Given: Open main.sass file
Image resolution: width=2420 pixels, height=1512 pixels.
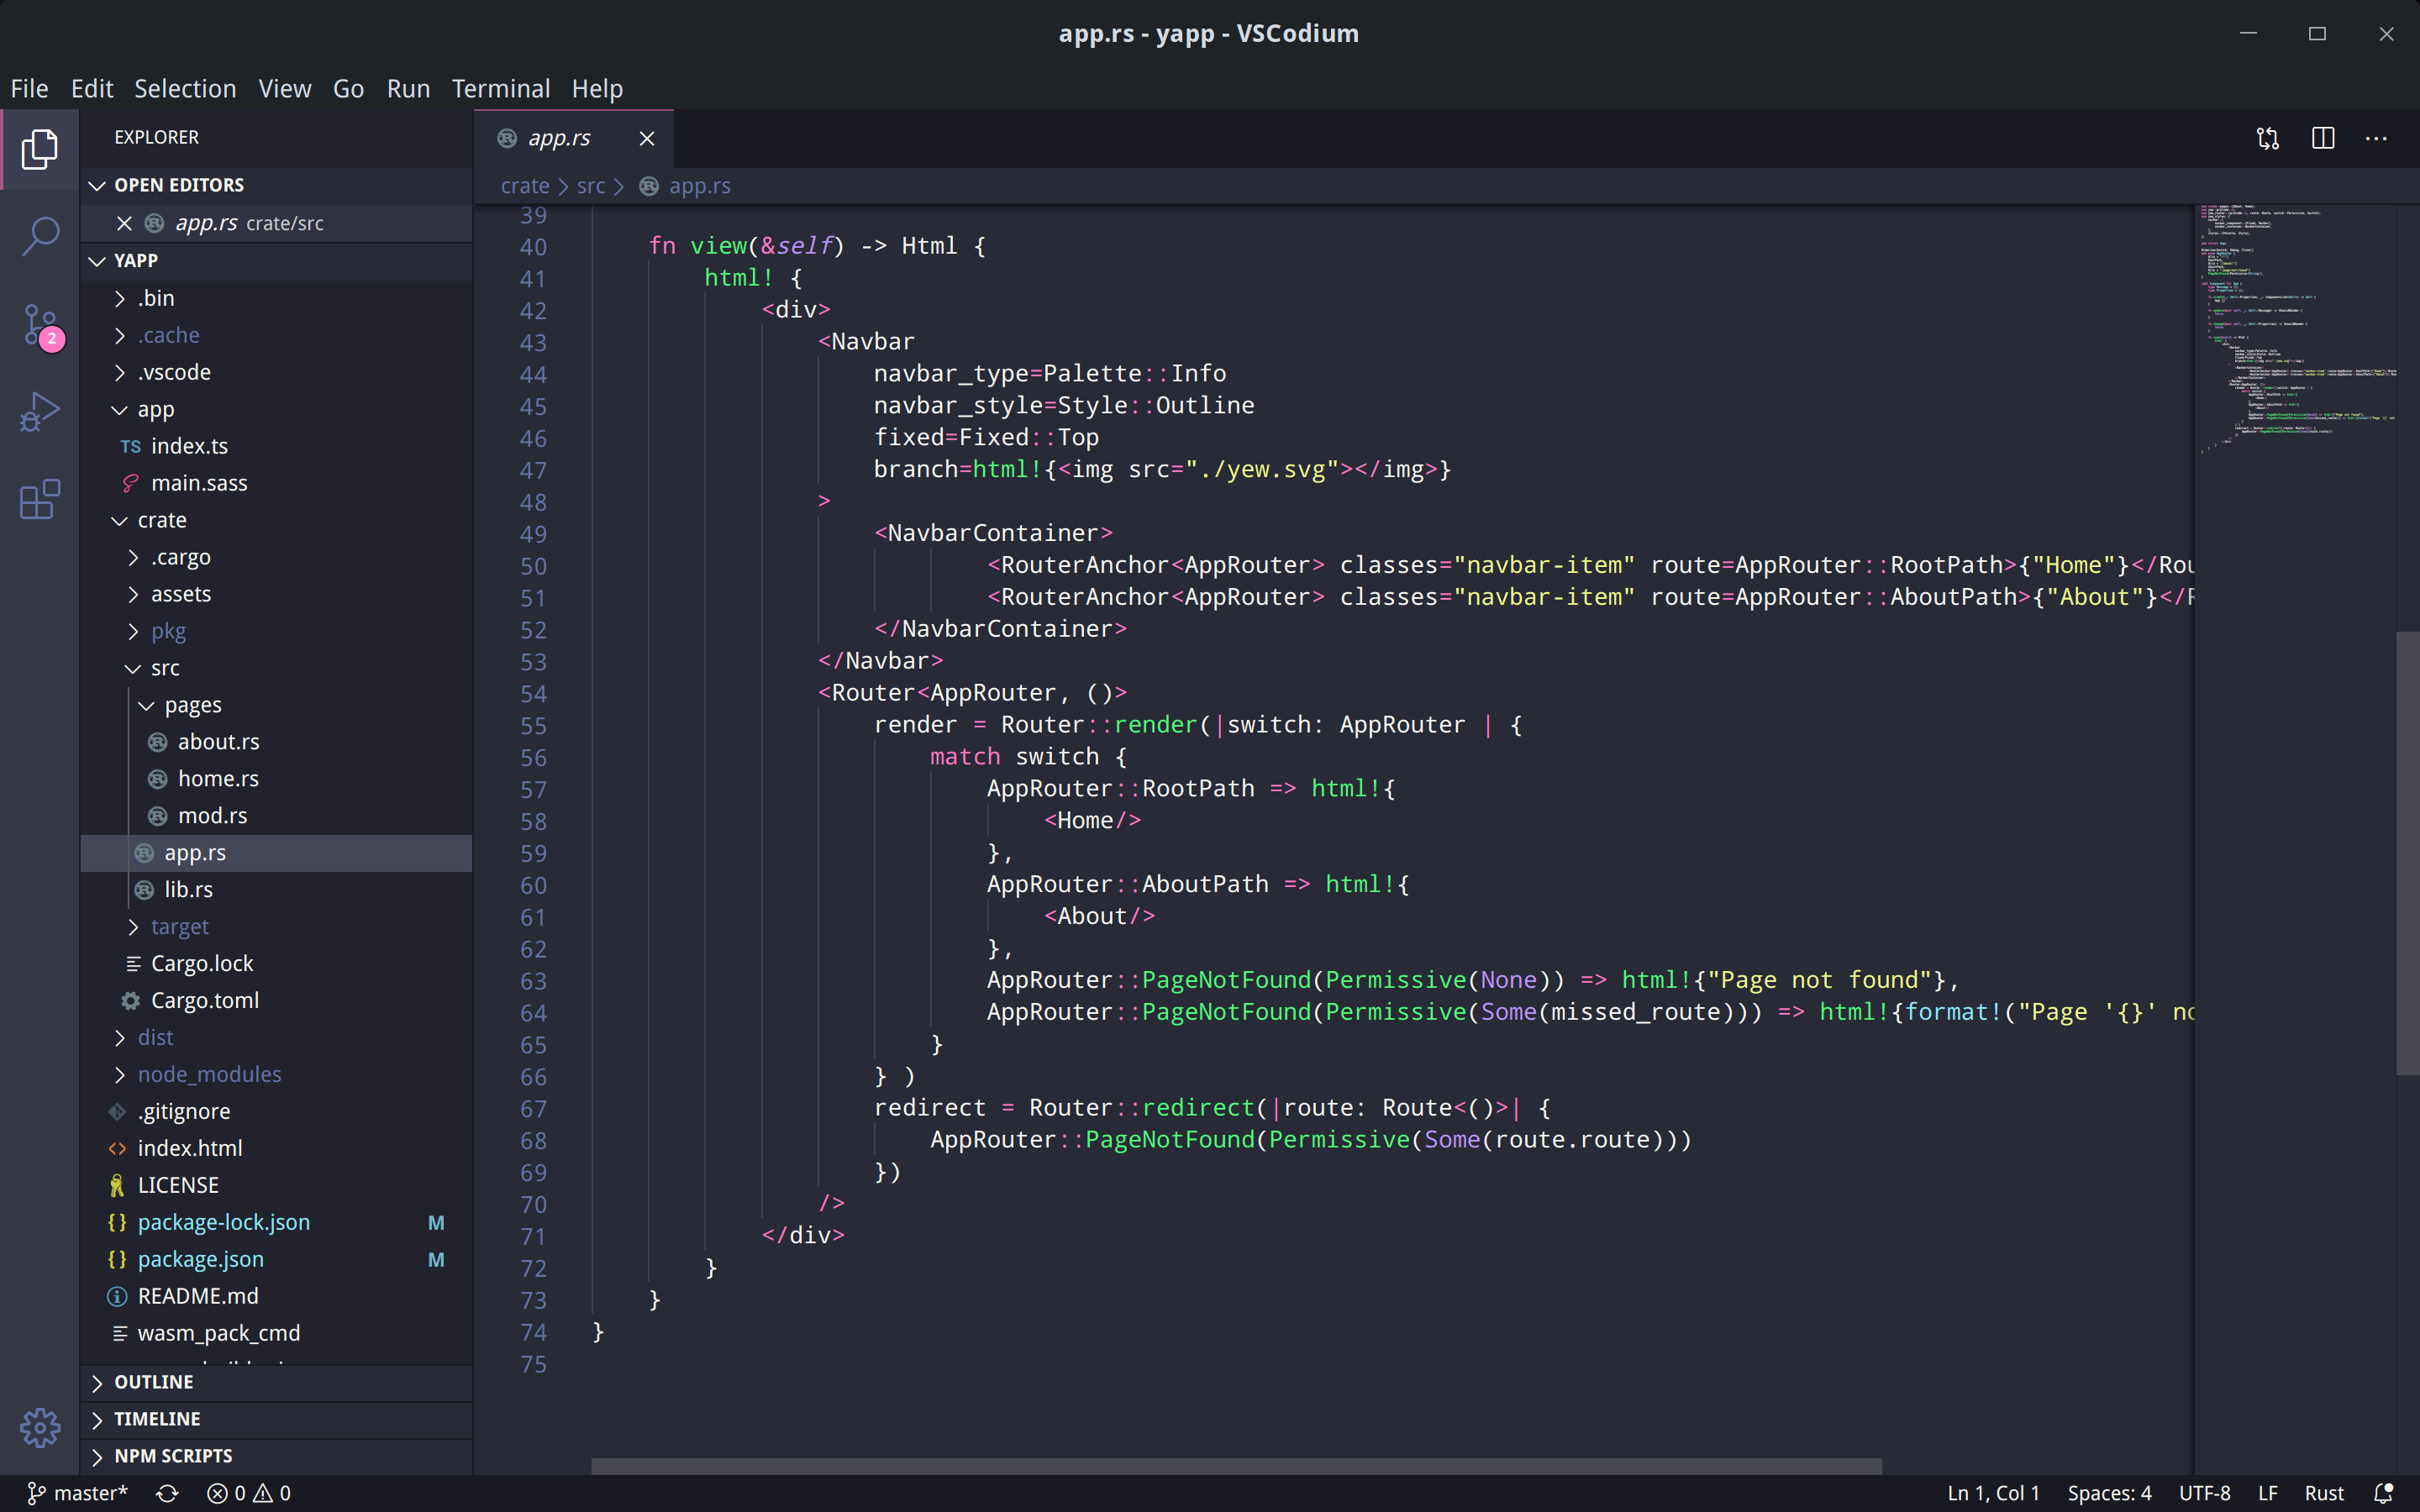Looking at the screenshot, I should [x=277, y=483].
